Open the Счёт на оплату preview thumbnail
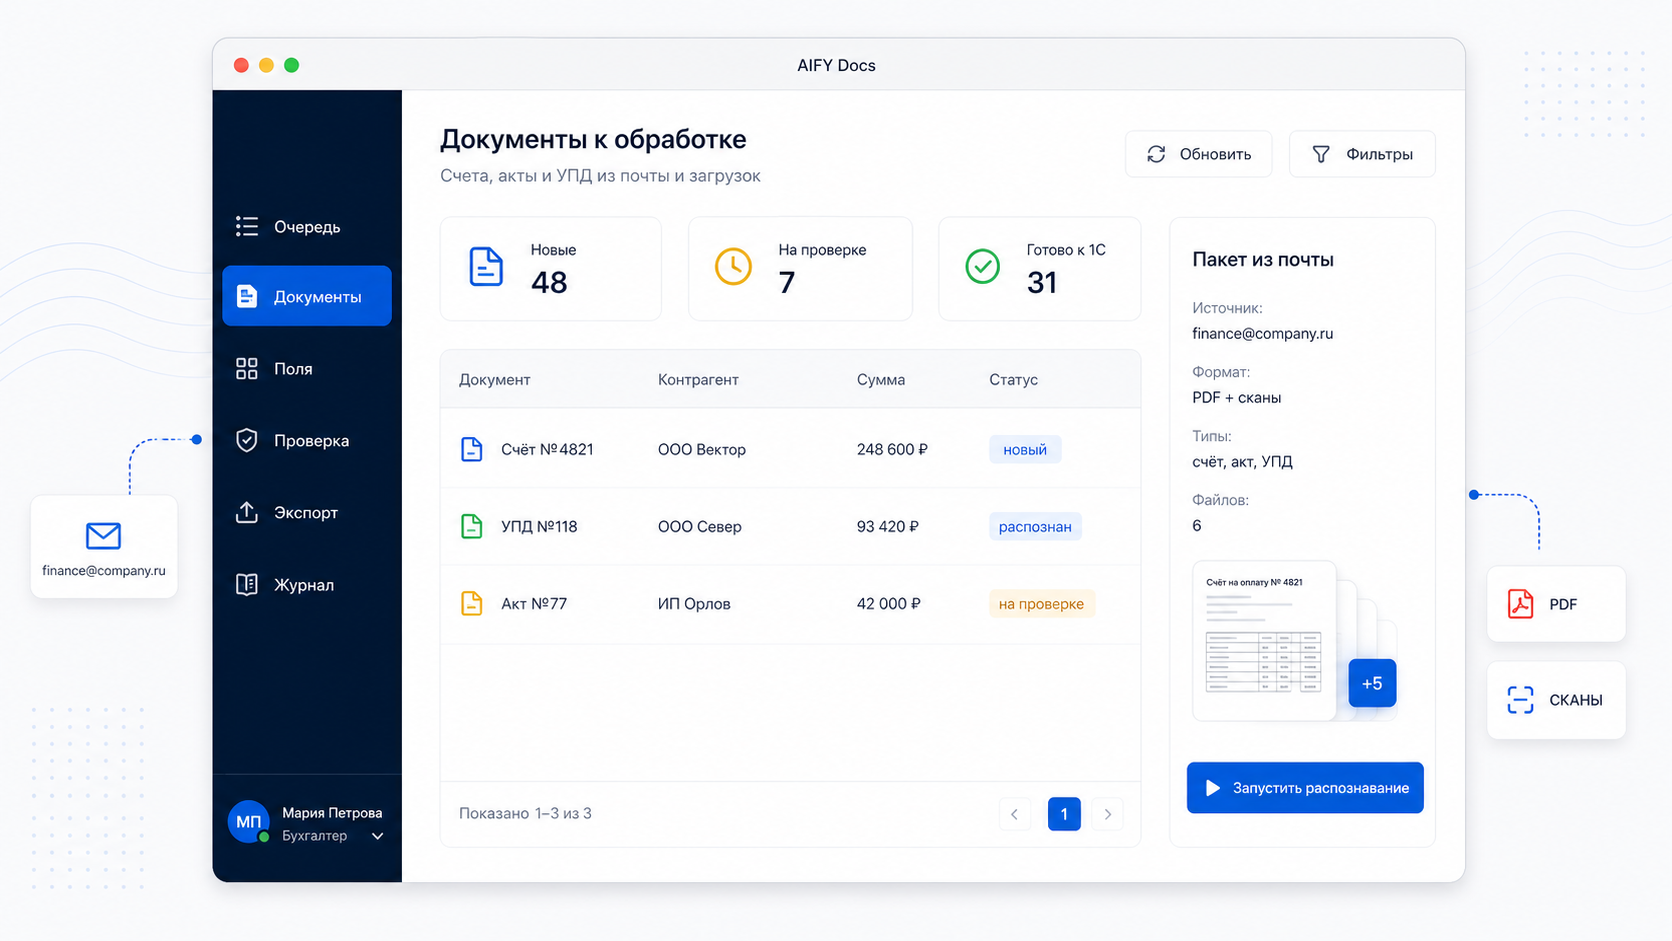 pyautogui.click(x=1264, y=641)
